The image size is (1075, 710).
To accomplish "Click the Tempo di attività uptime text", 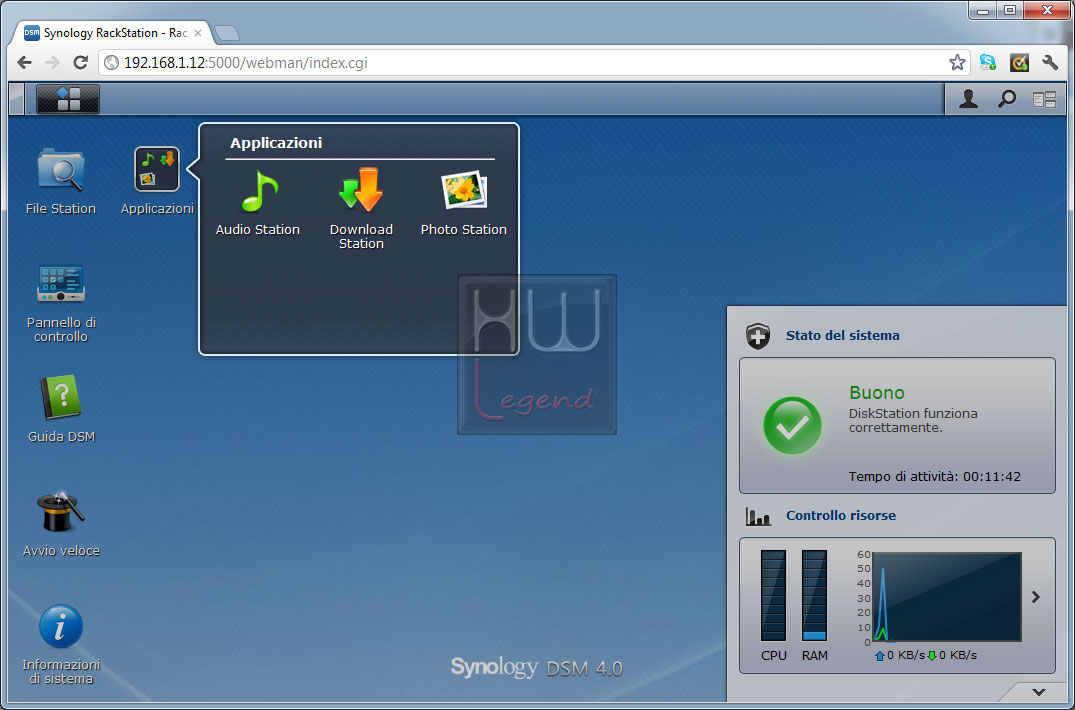I will pyautogui.click(x=934, y=476).
